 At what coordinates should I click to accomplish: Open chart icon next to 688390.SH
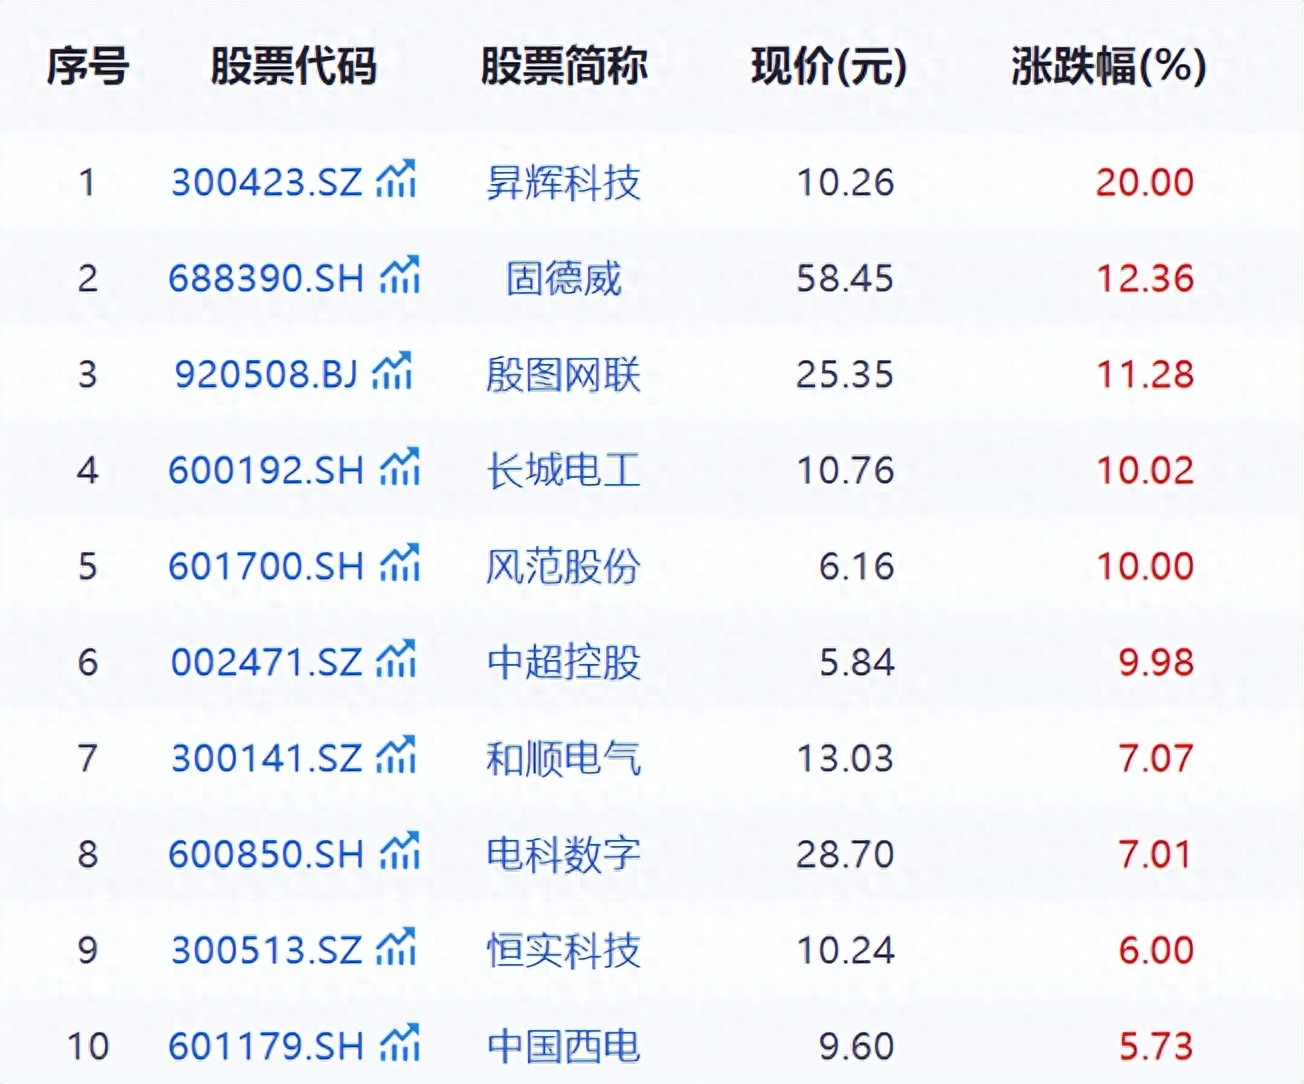coord(400,276)
